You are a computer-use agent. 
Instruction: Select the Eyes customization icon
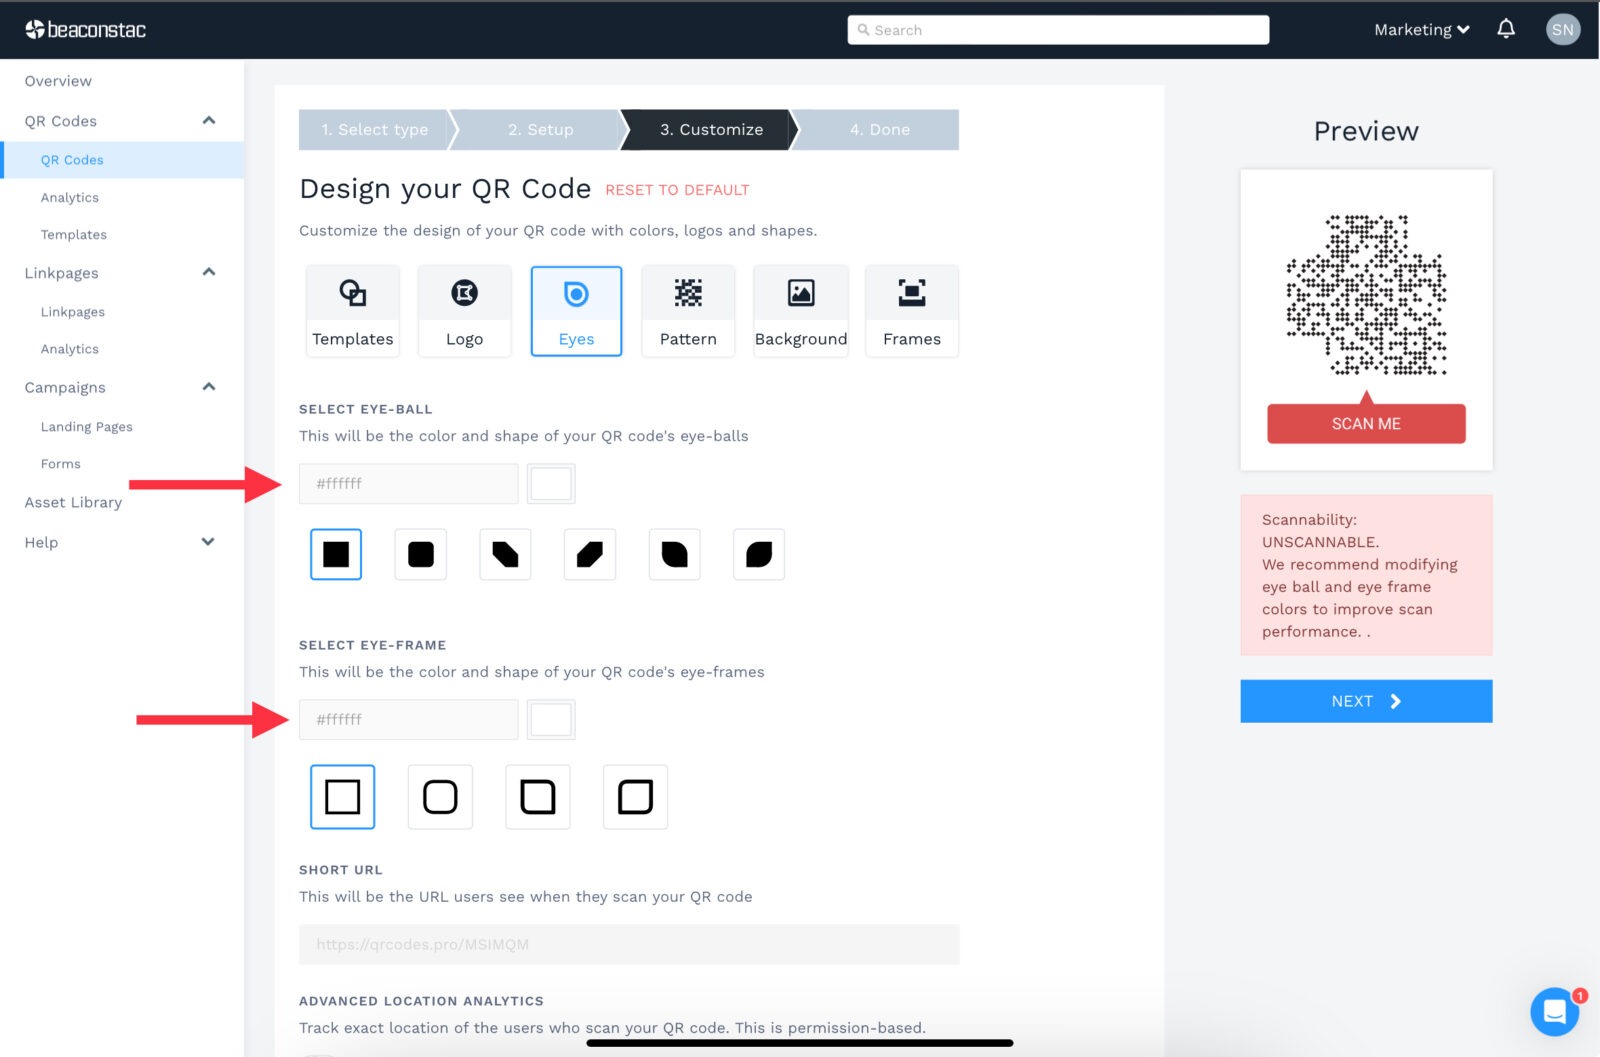tap(576, 310)
